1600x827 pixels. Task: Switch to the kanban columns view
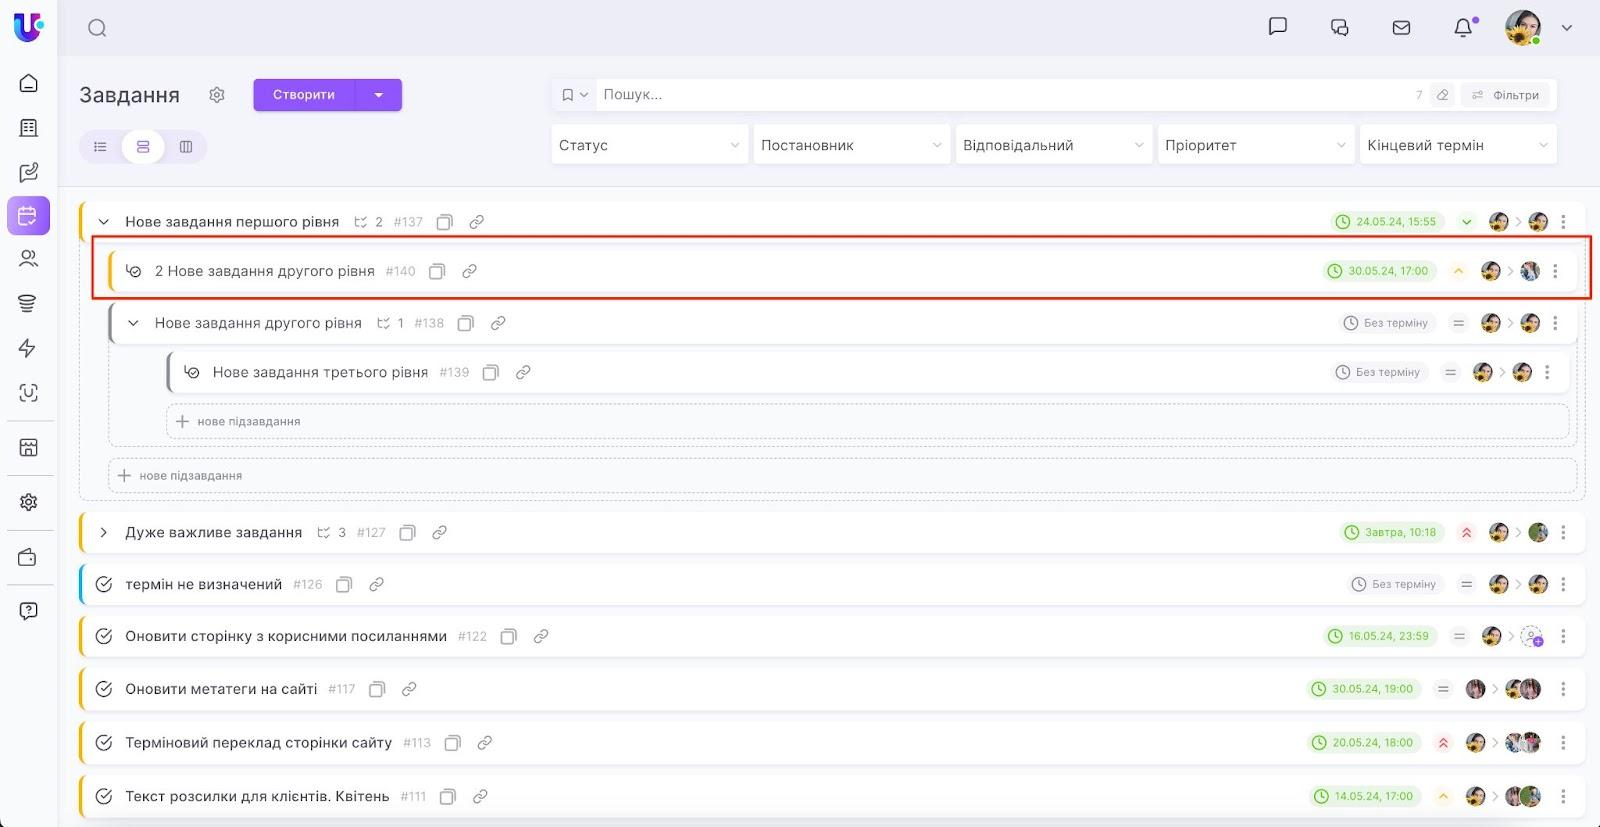coord(186,147)
